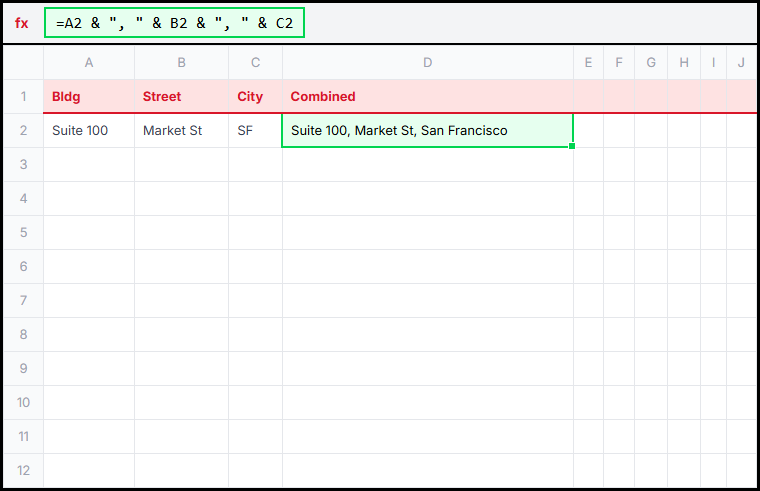The image size is (760, 491).
Task: Click the Street header cell
Action: tap(181, 97)
